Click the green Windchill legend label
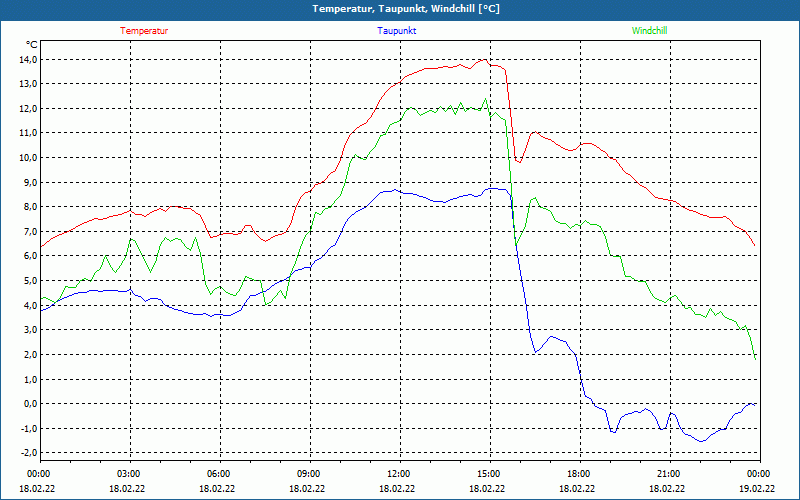The width and height of the screenshot is (800, 500). [x=649, y=31]
